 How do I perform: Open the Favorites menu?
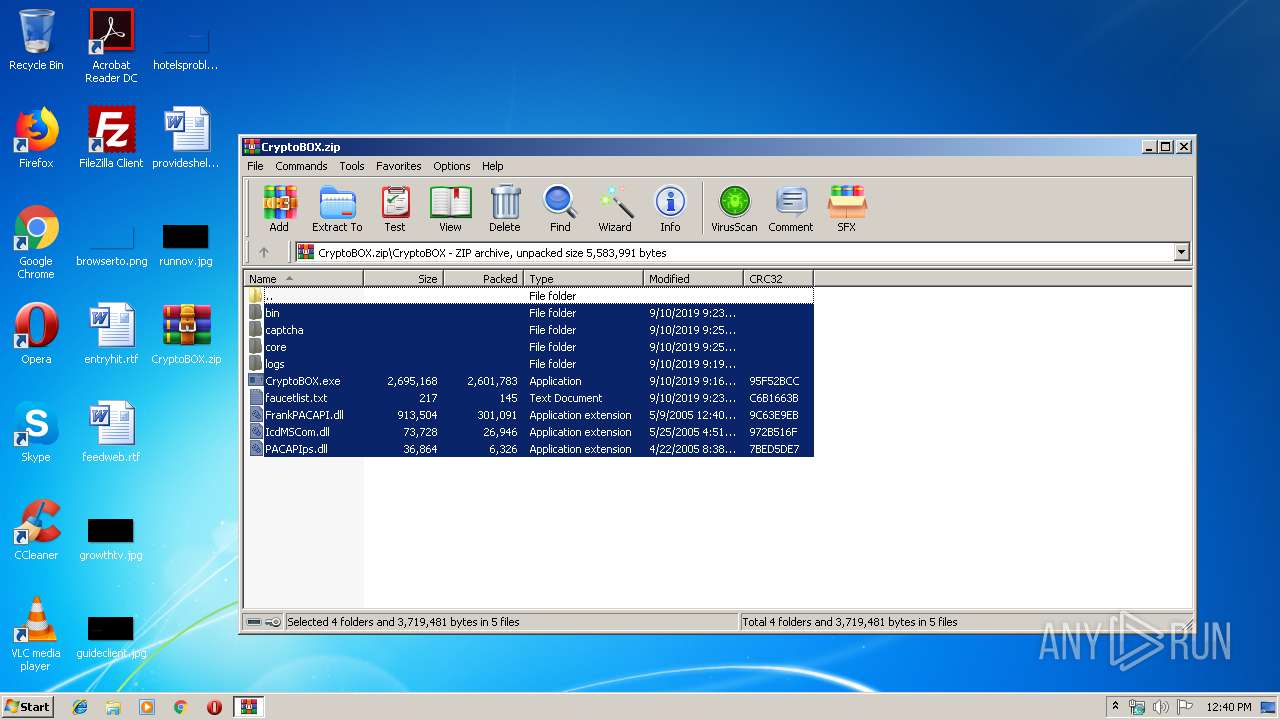(398, 166)
